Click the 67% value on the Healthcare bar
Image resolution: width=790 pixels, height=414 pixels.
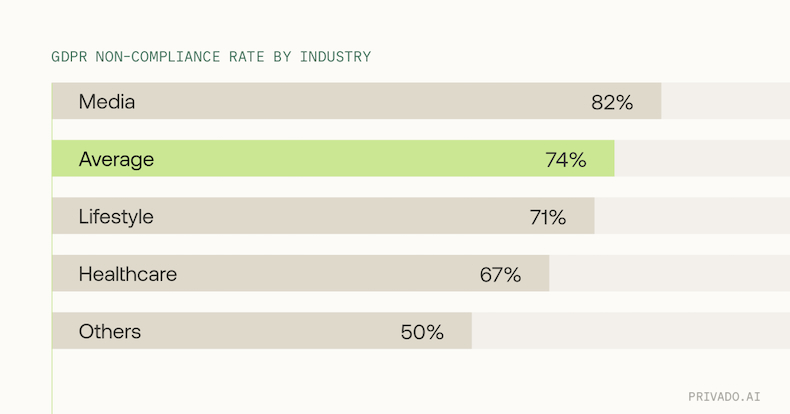(500, 274)
